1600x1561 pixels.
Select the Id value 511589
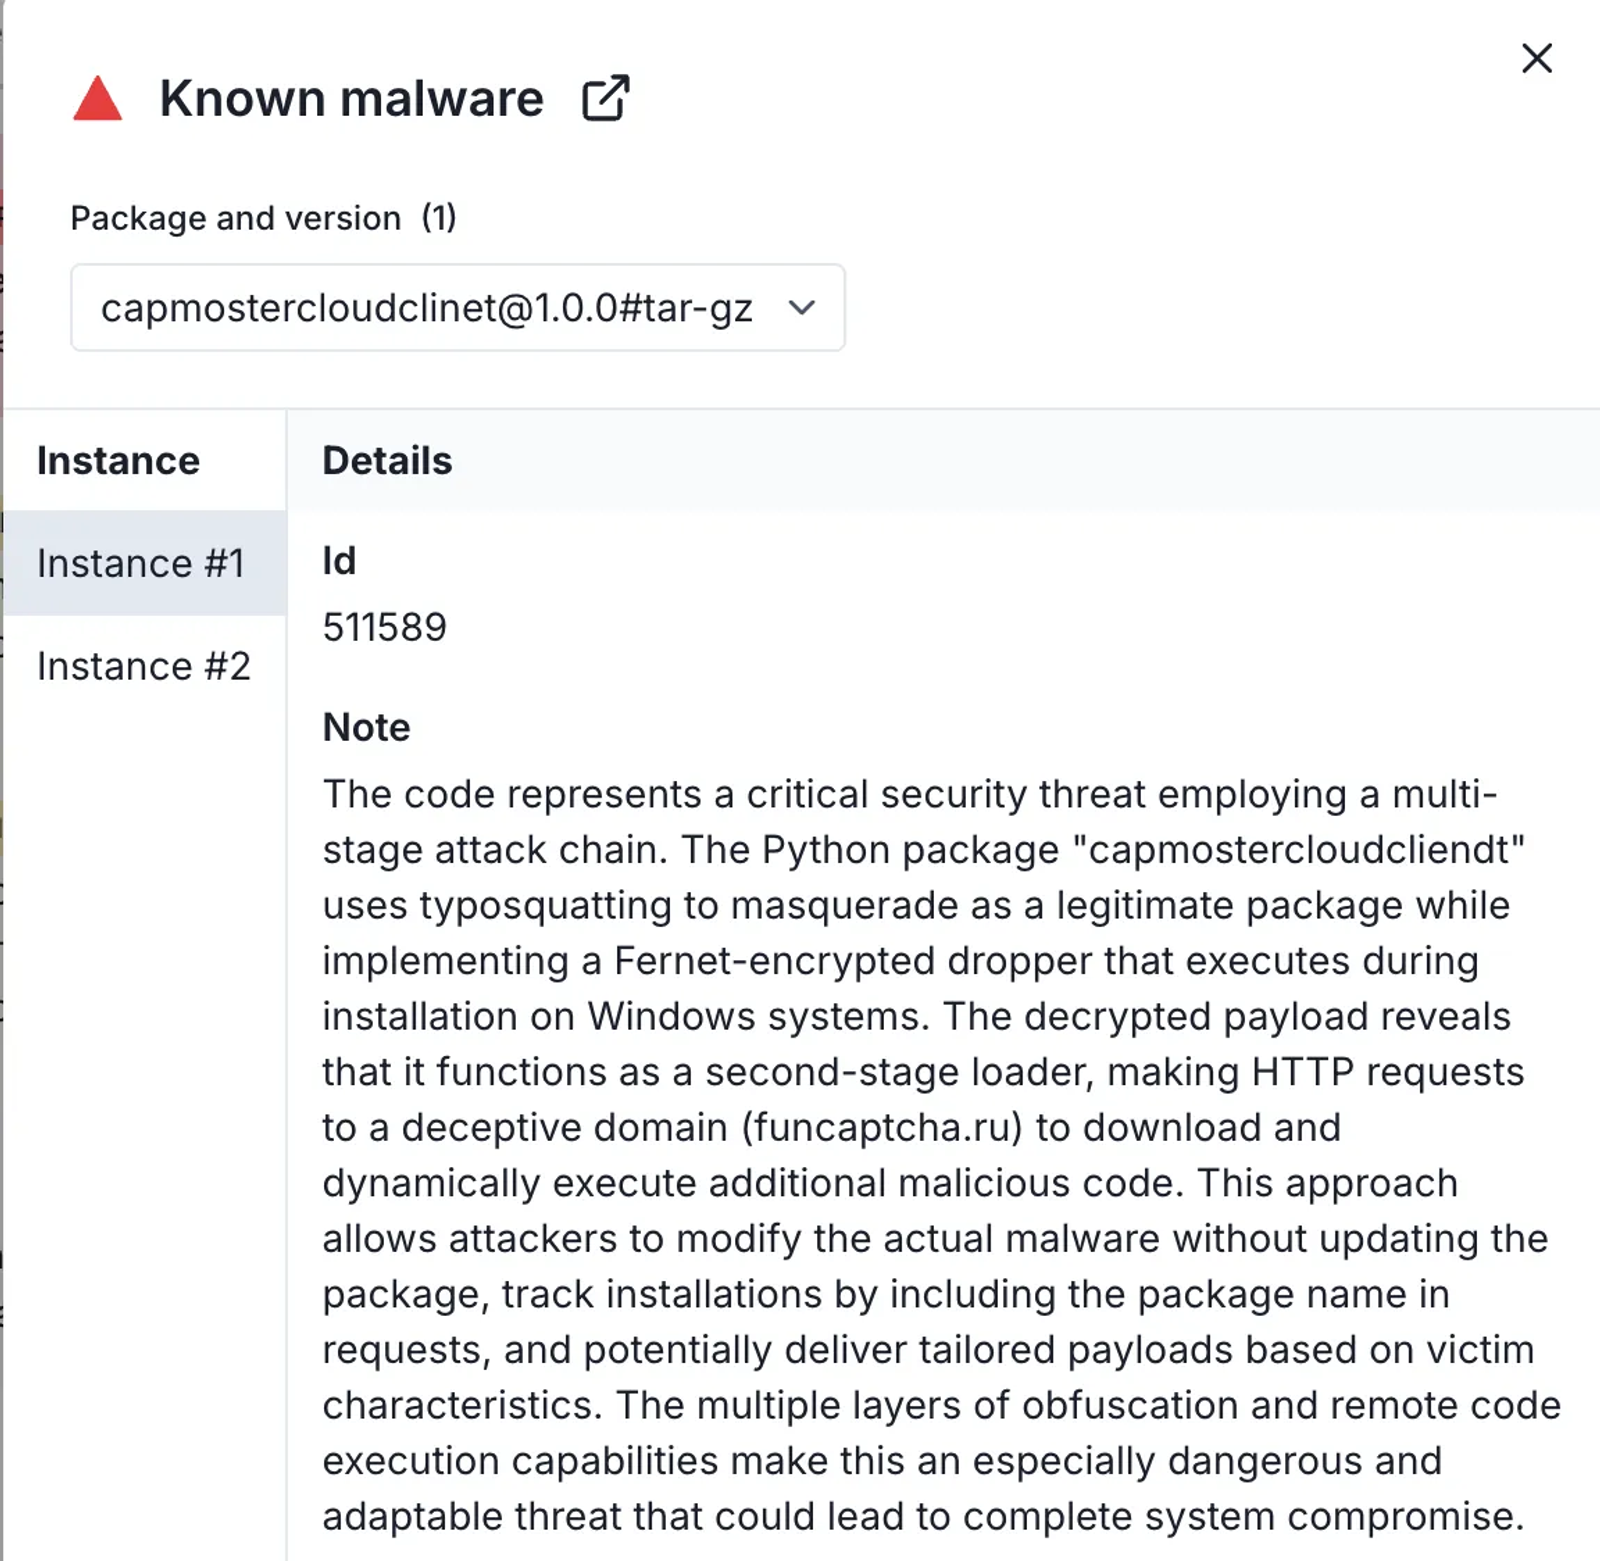point(384,627)
